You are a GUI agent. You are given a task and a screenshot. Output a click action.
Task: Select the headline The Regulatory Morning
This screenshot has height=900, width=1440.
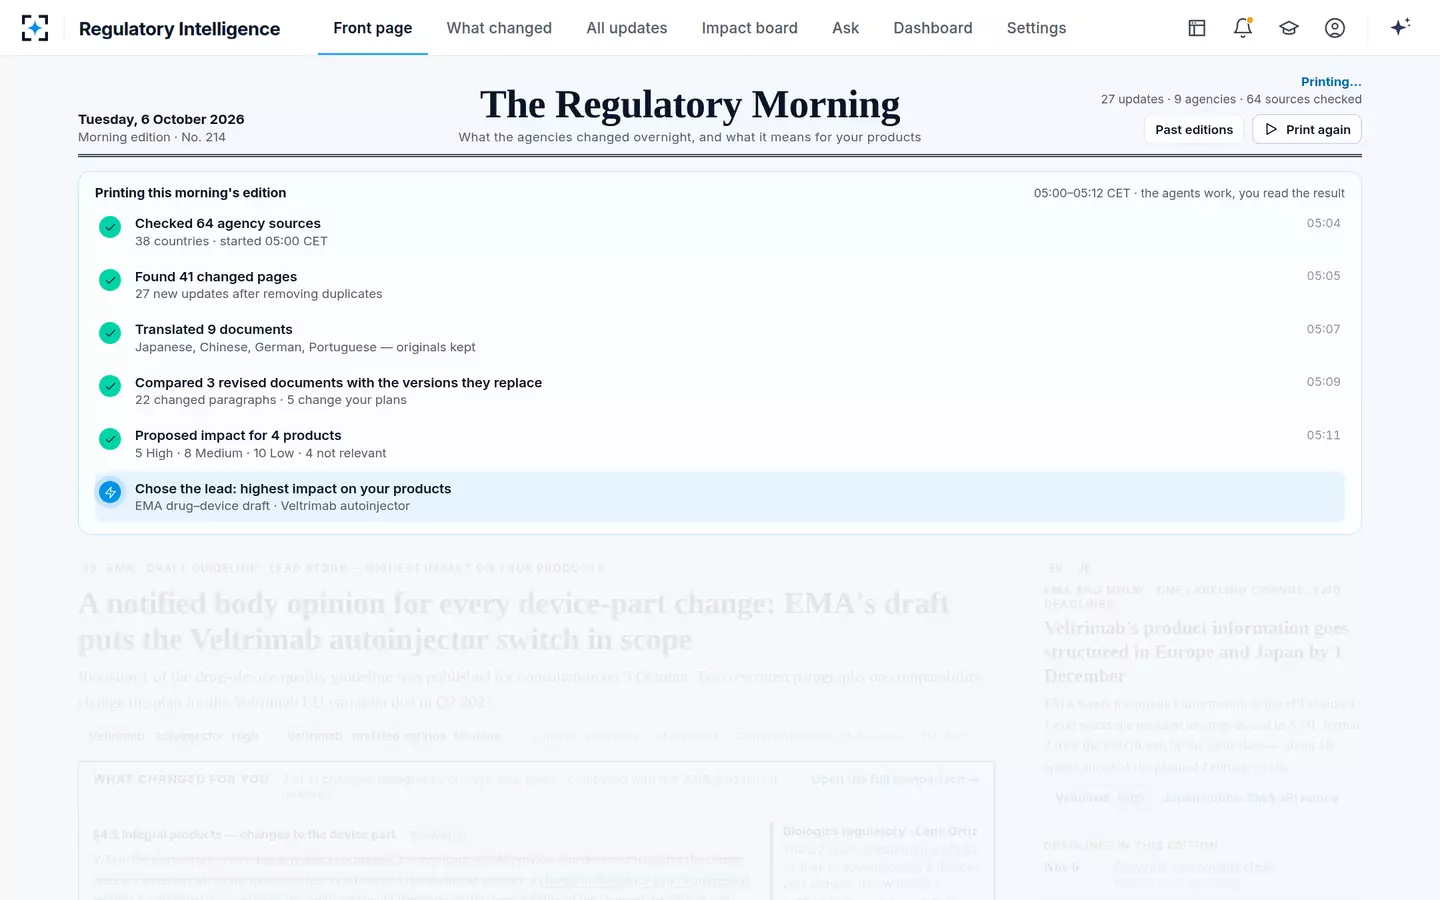690,104
